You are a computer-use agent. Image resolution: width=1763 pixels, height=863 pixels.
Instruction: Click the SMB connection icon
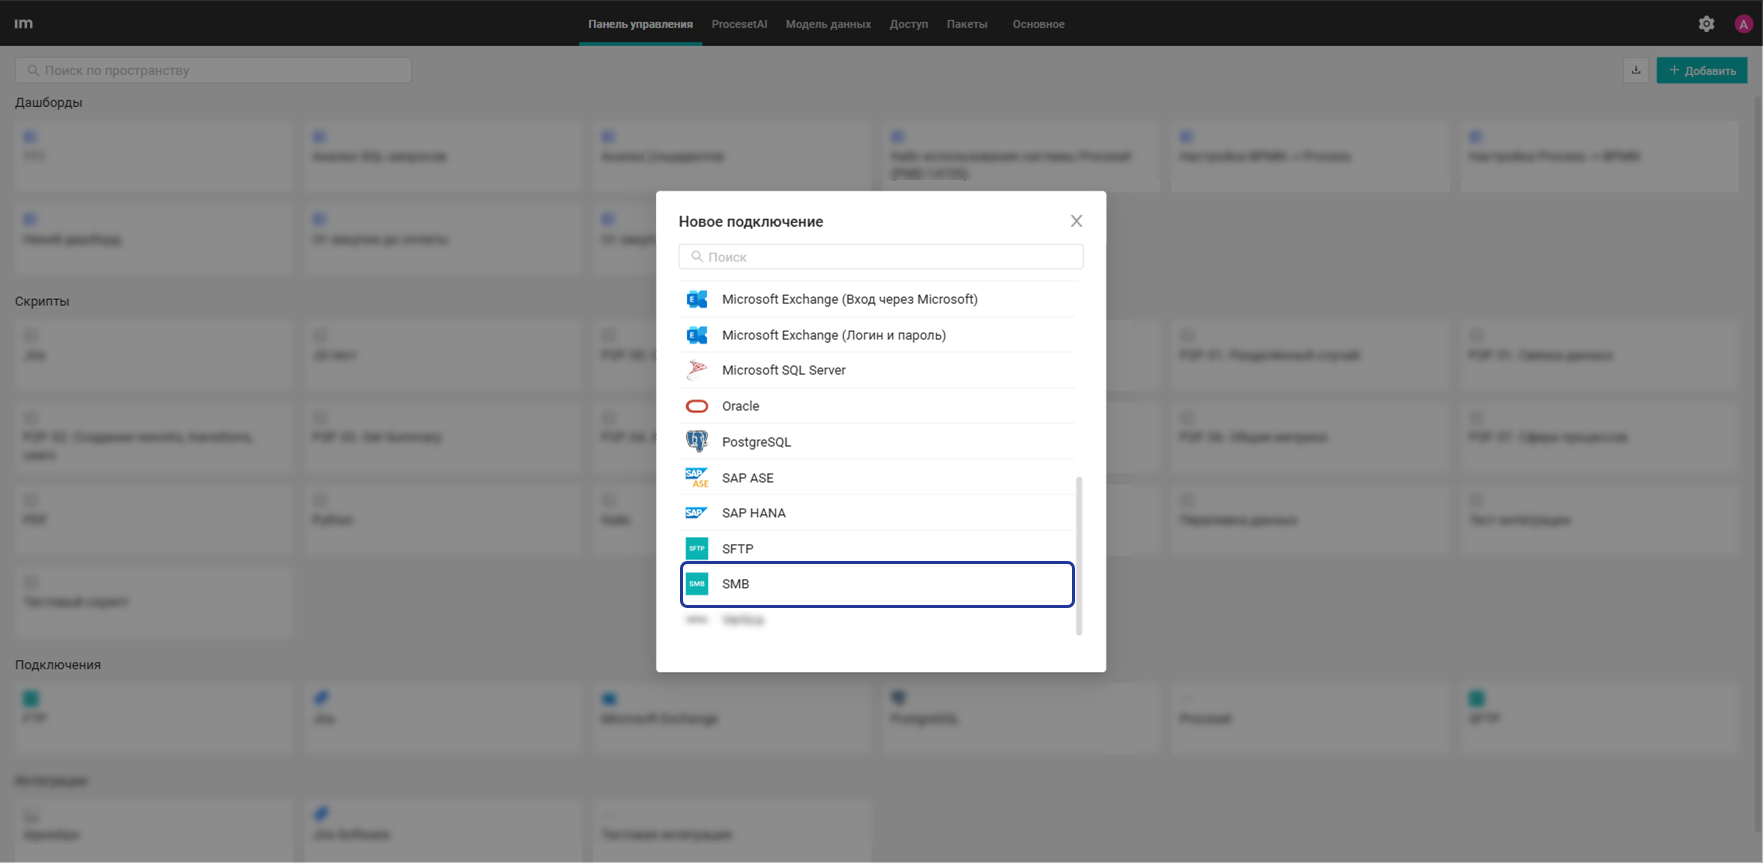[x=697, y=584]
